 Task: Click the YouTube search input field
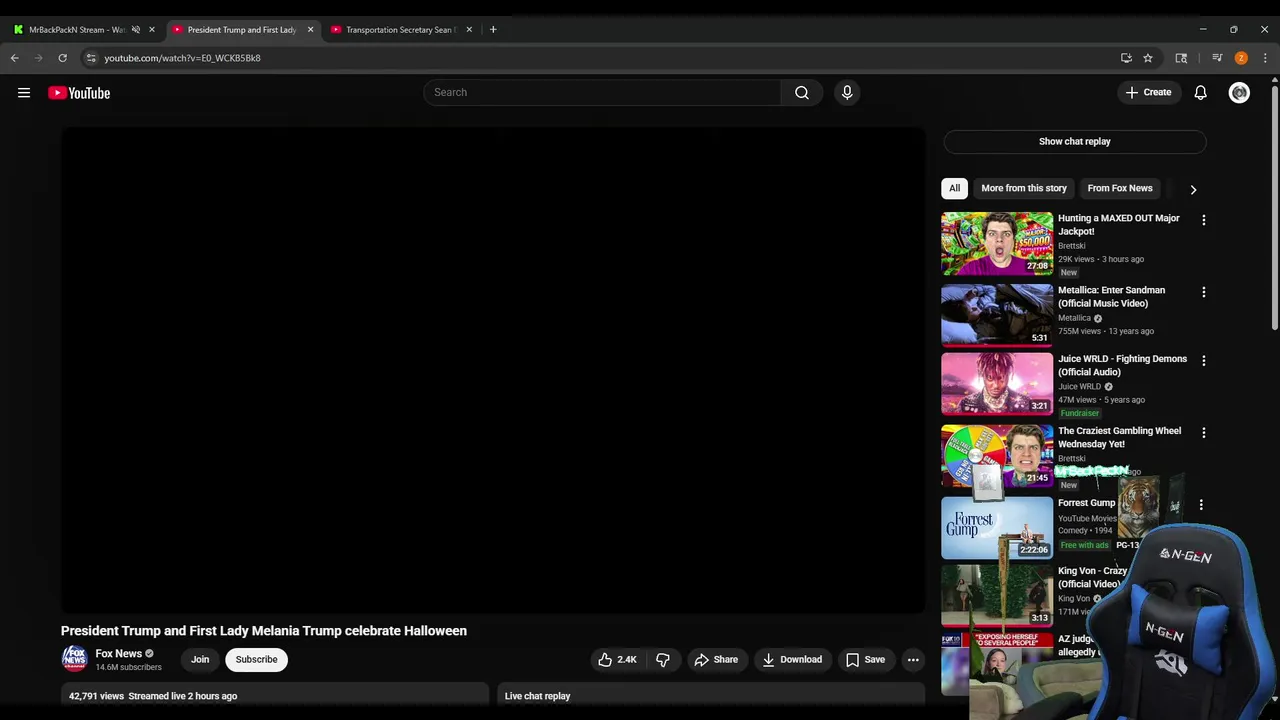602,93
